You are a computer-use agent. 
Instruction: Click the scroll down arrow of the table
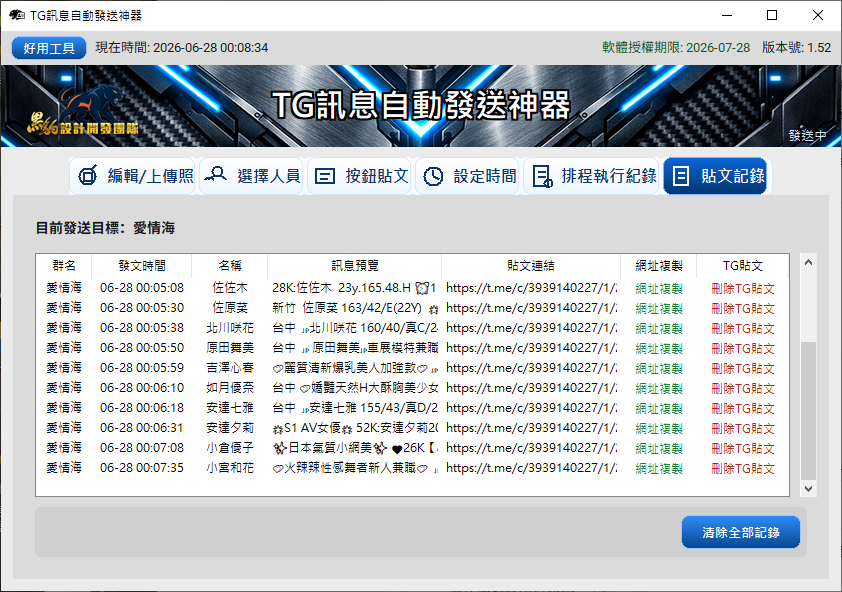[808, 488]
